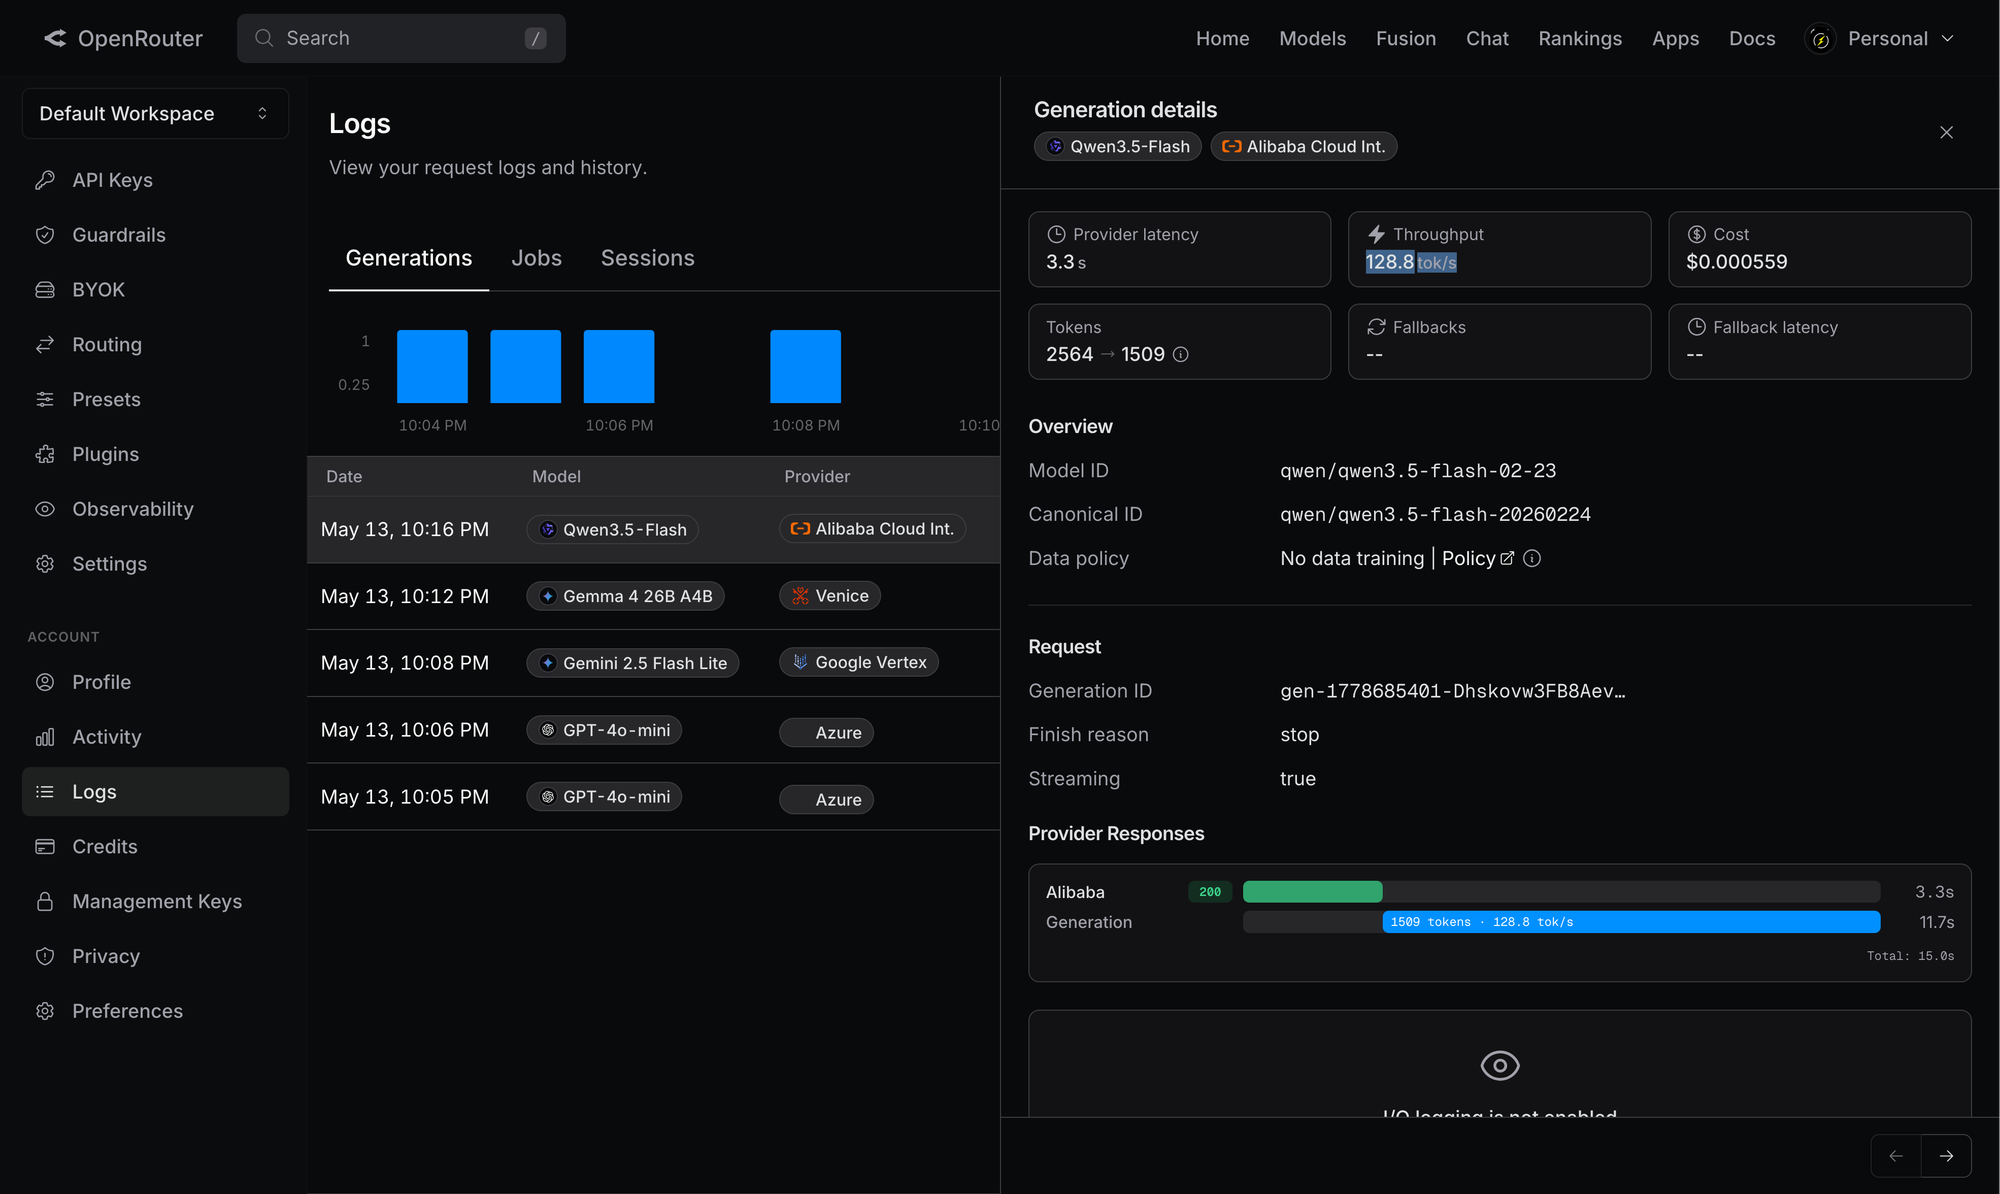Click the Fallbacks refresh icon
The image size is (2000, 1194).
pyautogui.click(x=1376, y=327)
